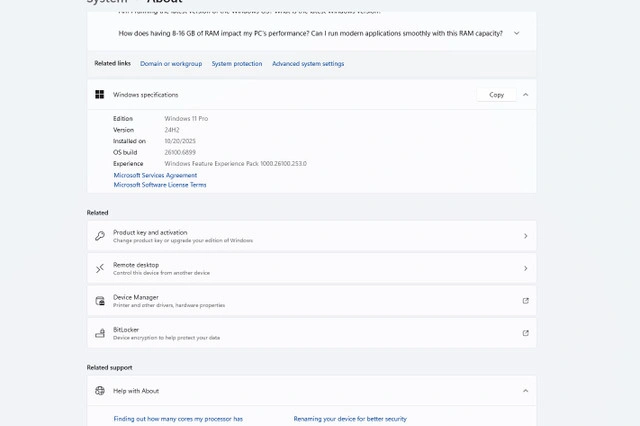Screen dimensions: 640x426
Task: Open 'Renaming your device for better security' link
Action: click(x=350, y=419)
